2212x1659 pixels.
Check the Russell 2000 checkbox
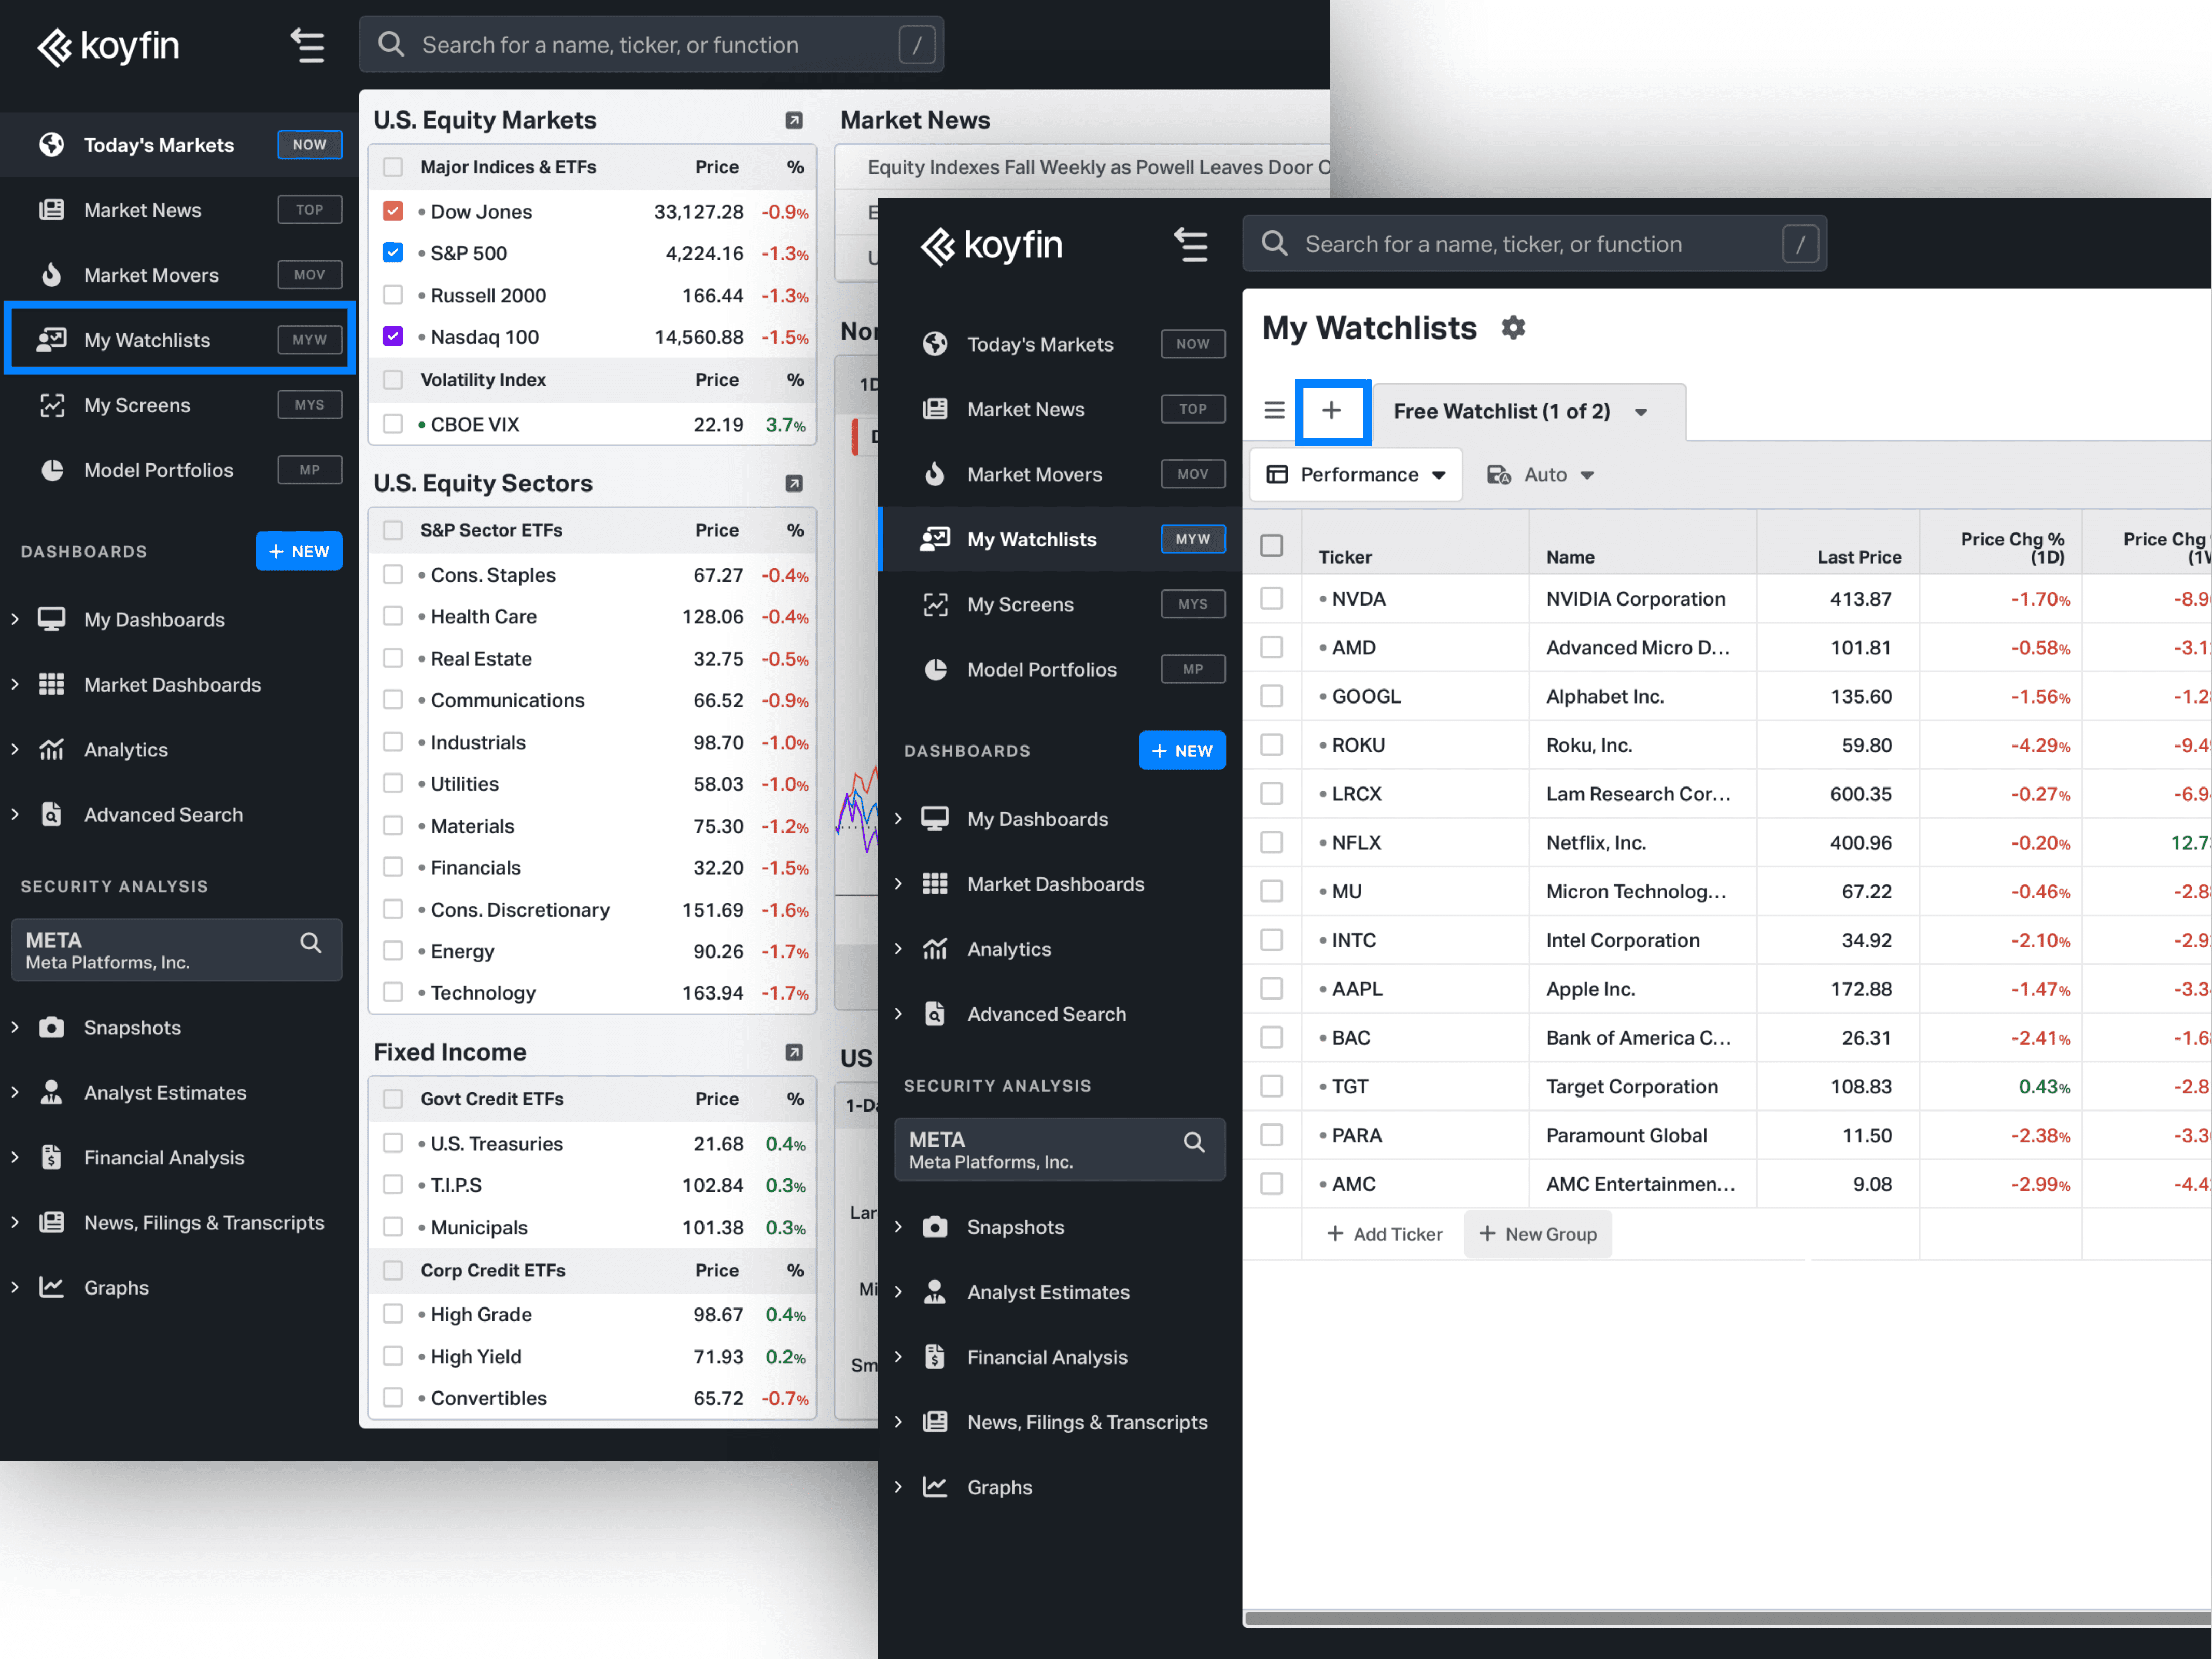tap(393, 295)
